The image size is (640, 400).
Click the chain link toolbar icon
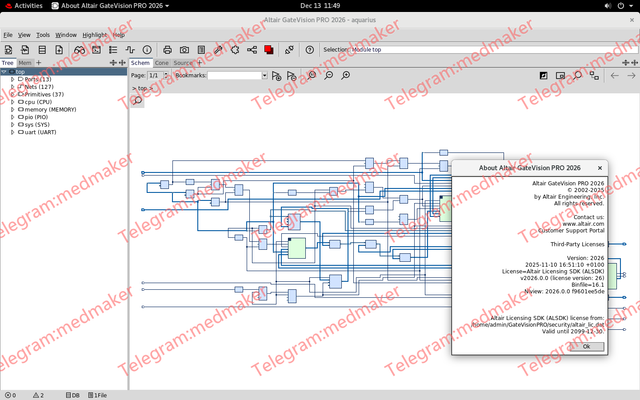tap(289, 50)
